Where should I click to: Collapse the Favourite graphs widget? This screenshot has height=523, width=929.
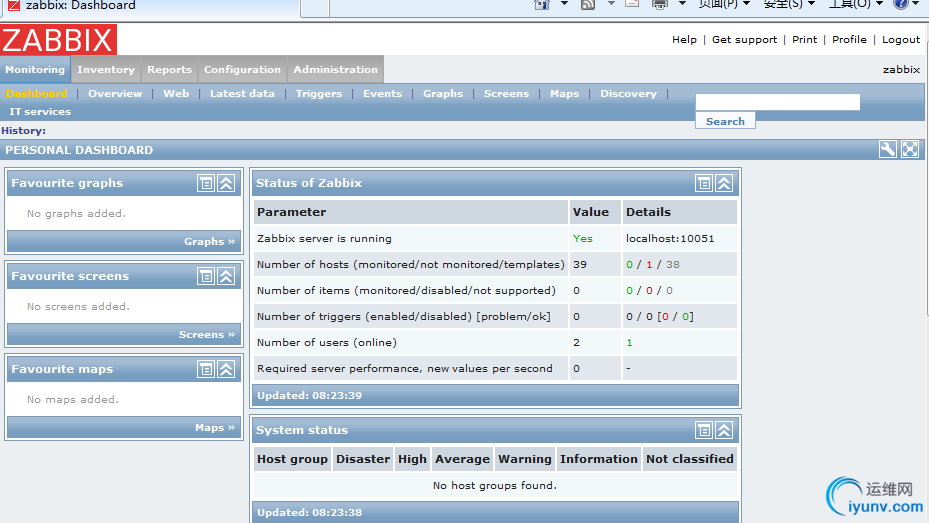point(226,183)
